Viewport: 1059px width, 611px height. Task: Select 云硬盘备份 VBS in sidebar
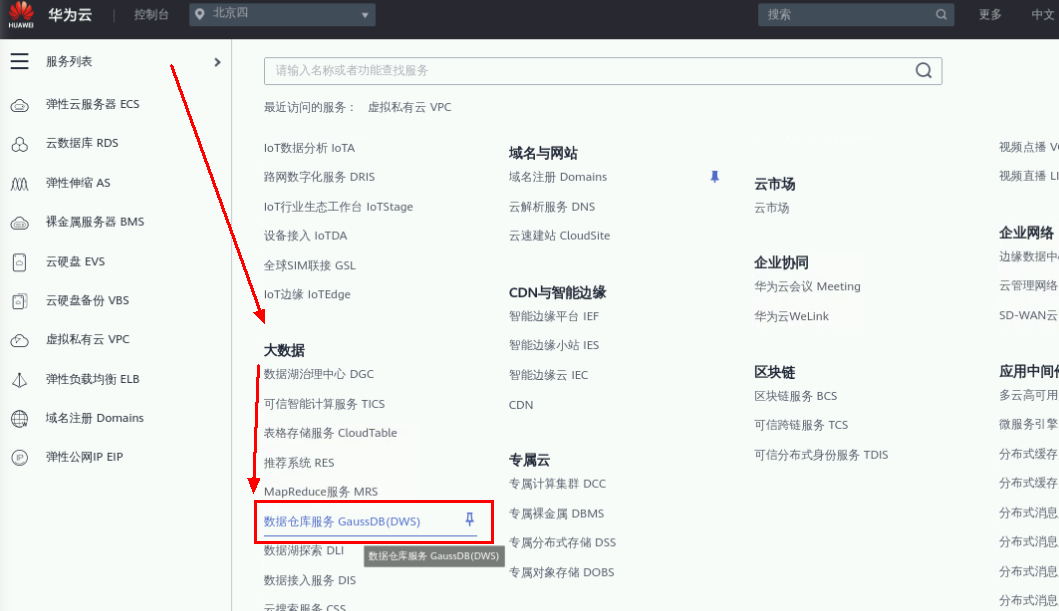point(87,300)
